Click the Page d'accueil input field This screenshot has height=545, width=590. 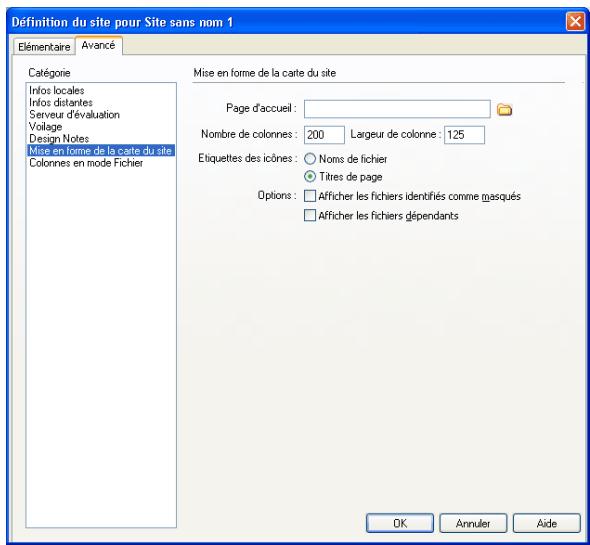(397, 109)
